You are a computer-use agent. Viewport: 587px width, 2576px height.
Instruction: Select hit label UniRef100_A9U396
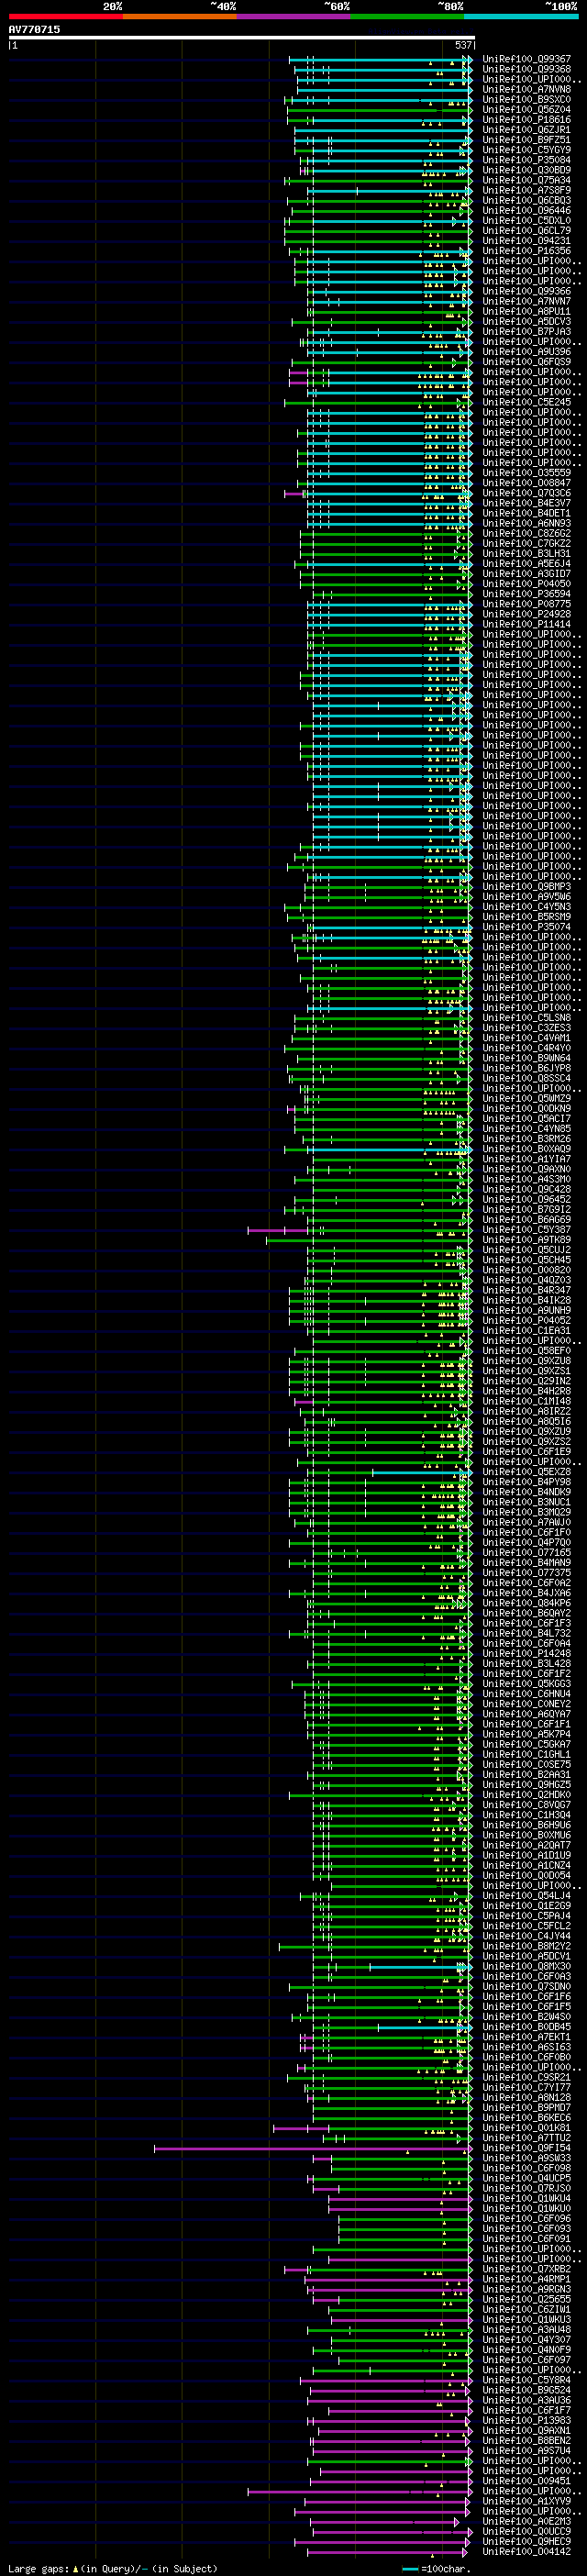point(526,352)
